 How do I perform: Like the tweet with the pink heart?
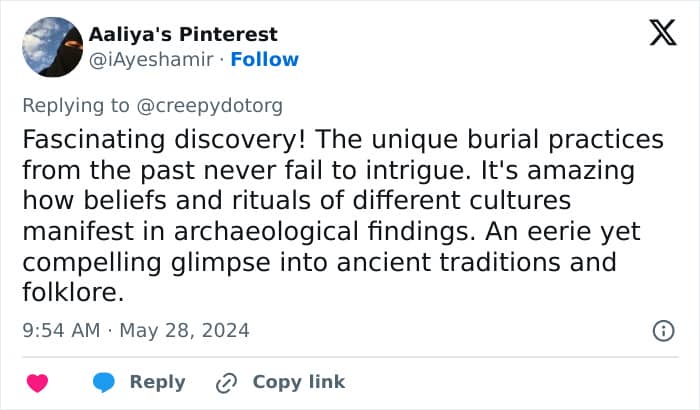point(37,383)
